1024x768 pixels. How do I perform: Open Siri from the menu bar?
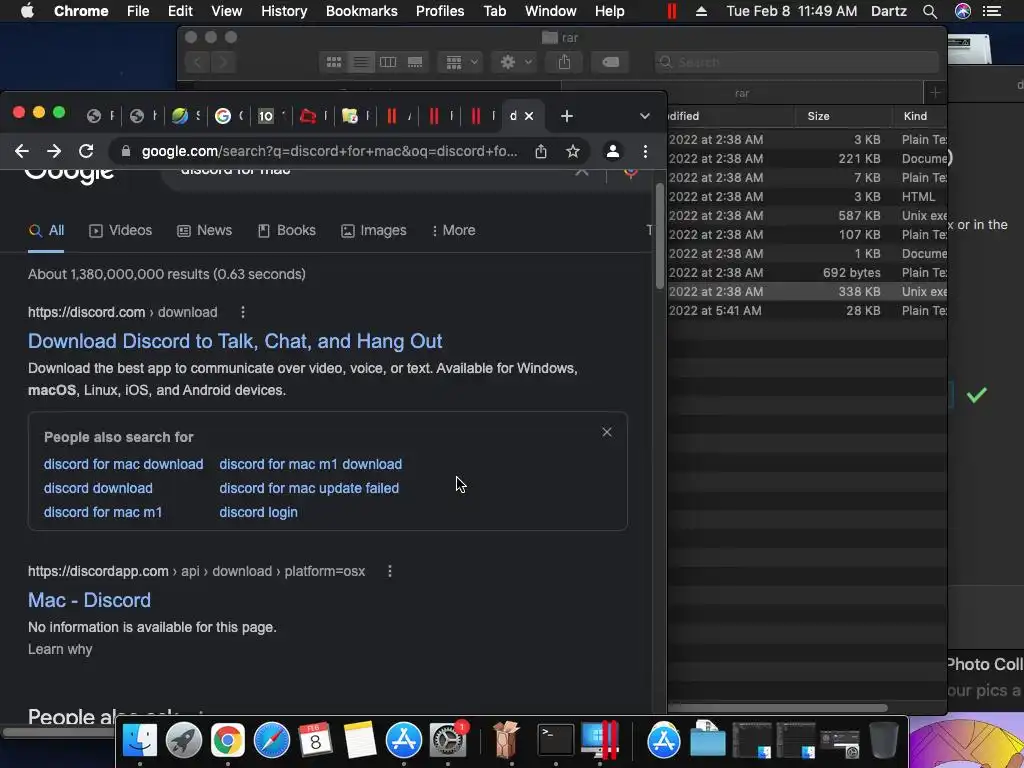click(963, 11)
